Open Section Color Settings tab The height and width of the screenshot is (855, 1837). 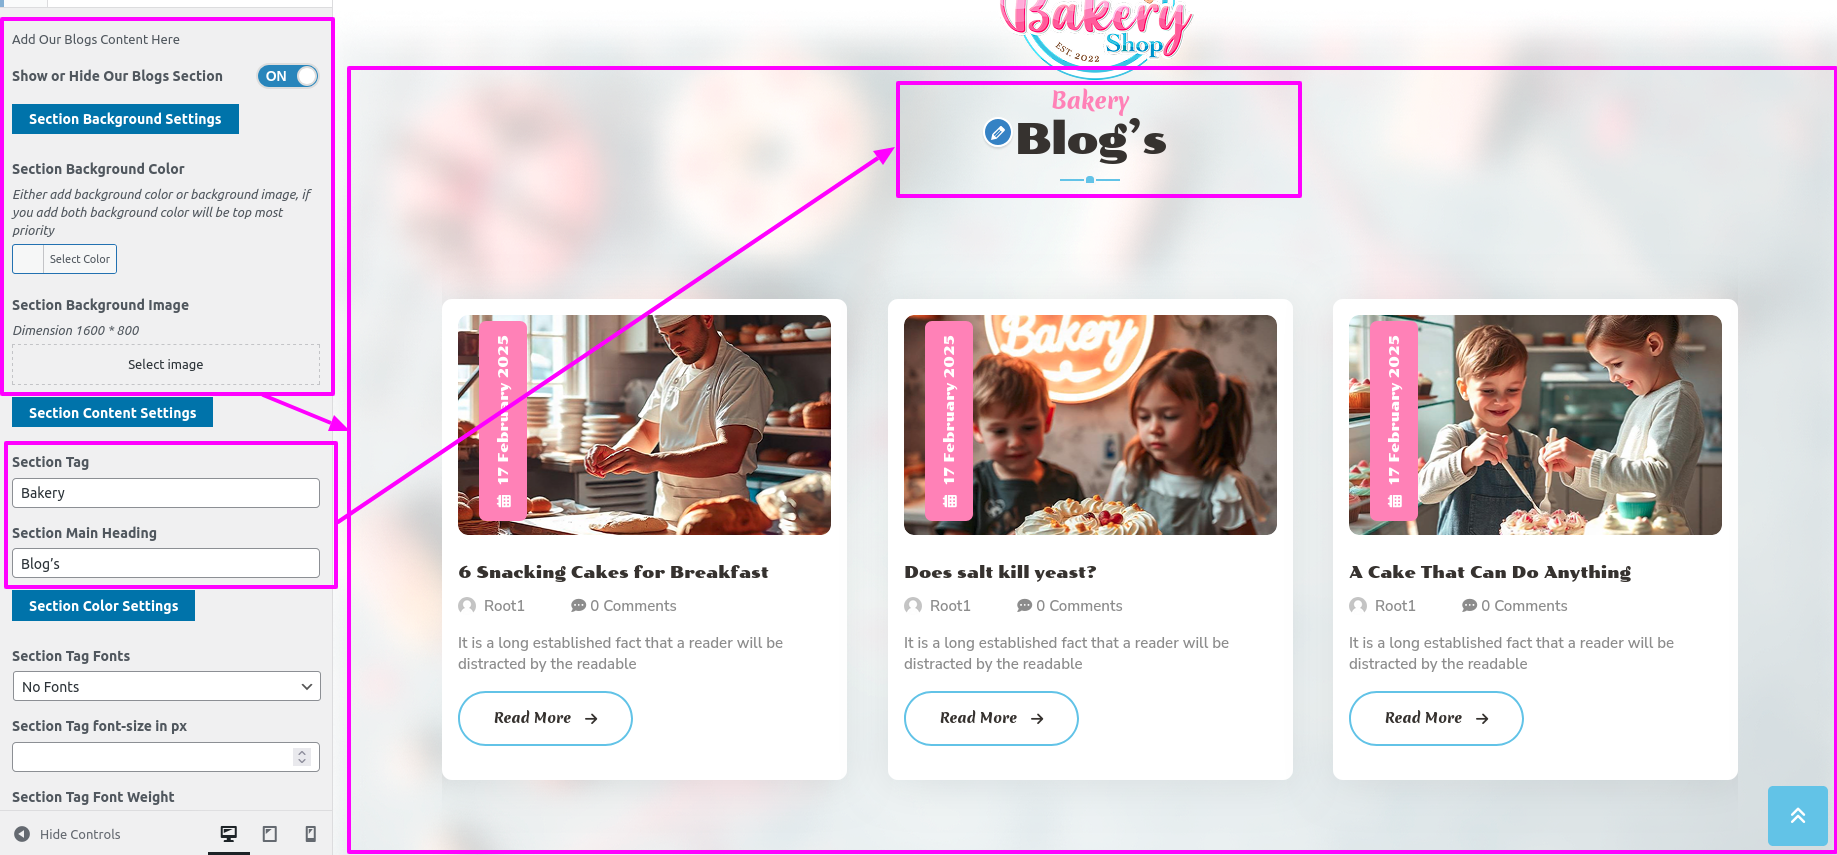103,606
